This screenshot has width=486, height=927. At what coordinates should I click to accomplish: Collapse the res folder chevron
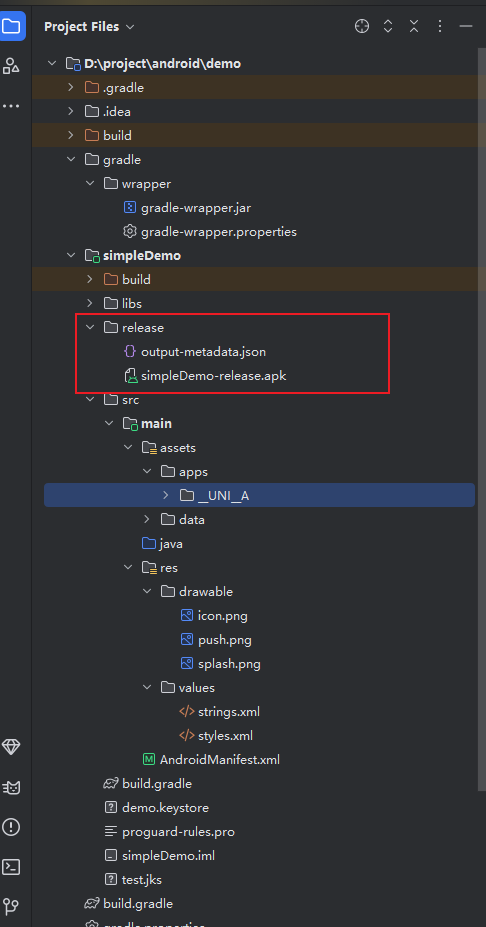coord(128,568)
